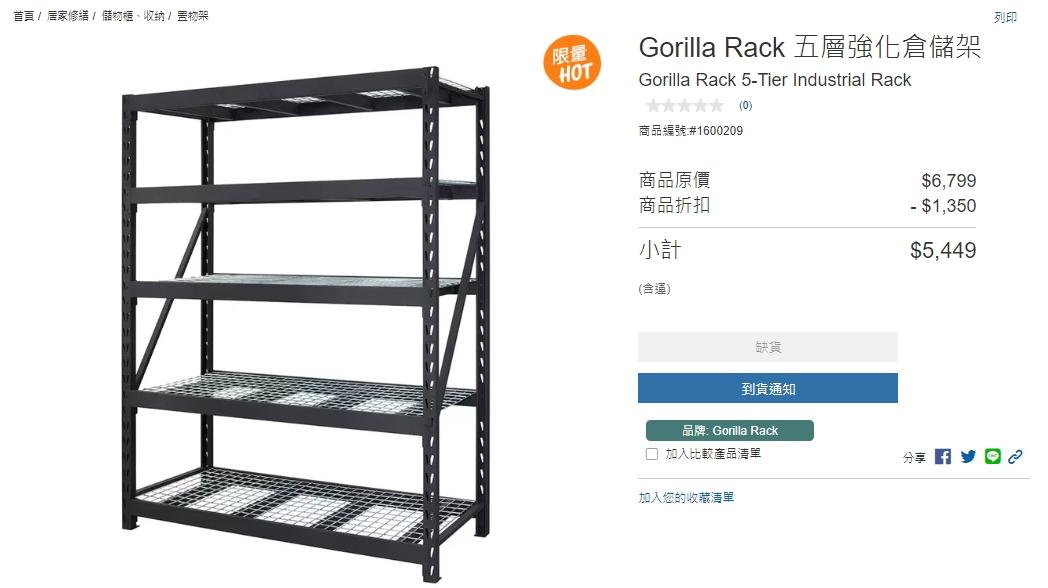Image resolution: width=1048 pixels, height=588 pixels.
Task: Share product on Twitter
Action: [x=968, y=456]
